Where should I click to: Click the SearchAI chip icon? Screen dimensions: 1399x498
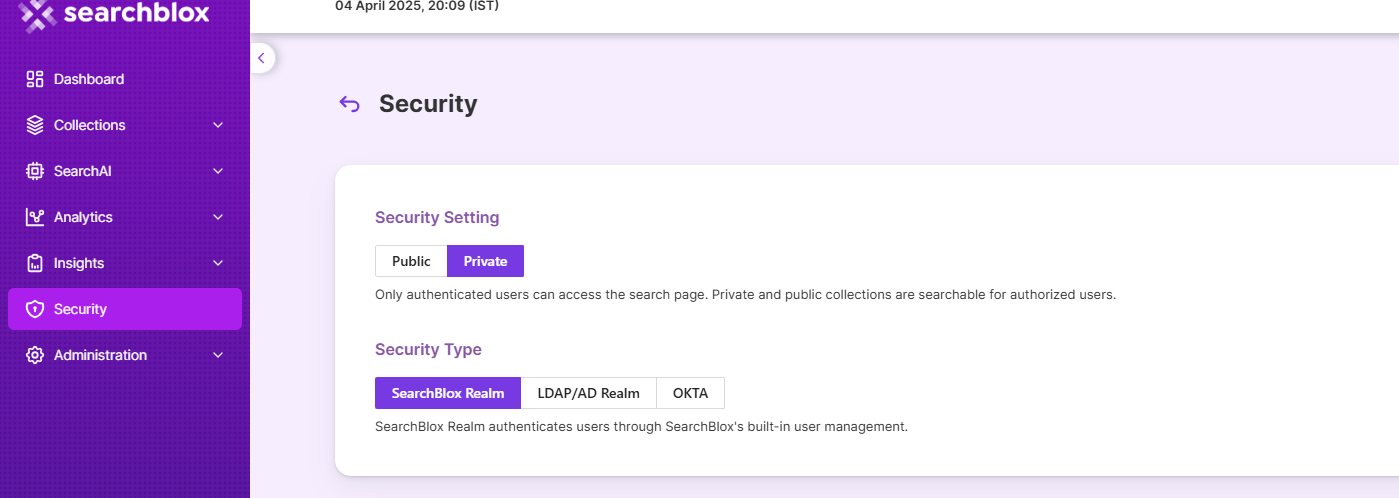click(35, 171)
